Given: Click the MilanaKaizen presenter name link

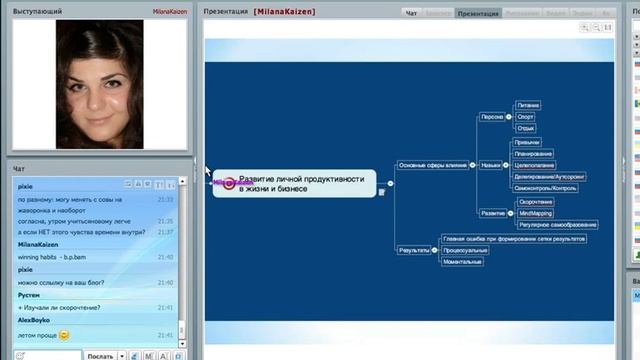Looking at the screenshot, I should 170,11.
